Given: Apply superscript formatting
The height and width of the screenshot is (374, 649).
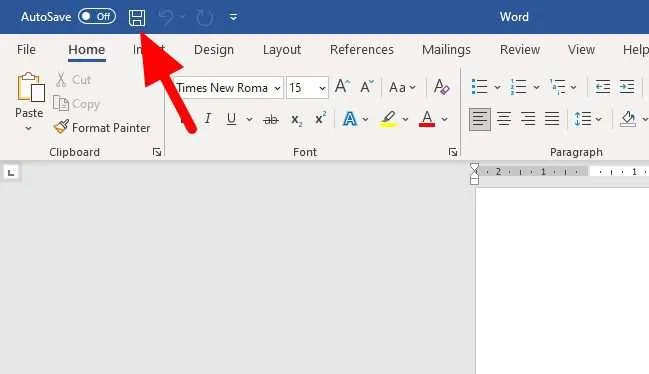Looking at the screenshot, I should pos(320,119).
